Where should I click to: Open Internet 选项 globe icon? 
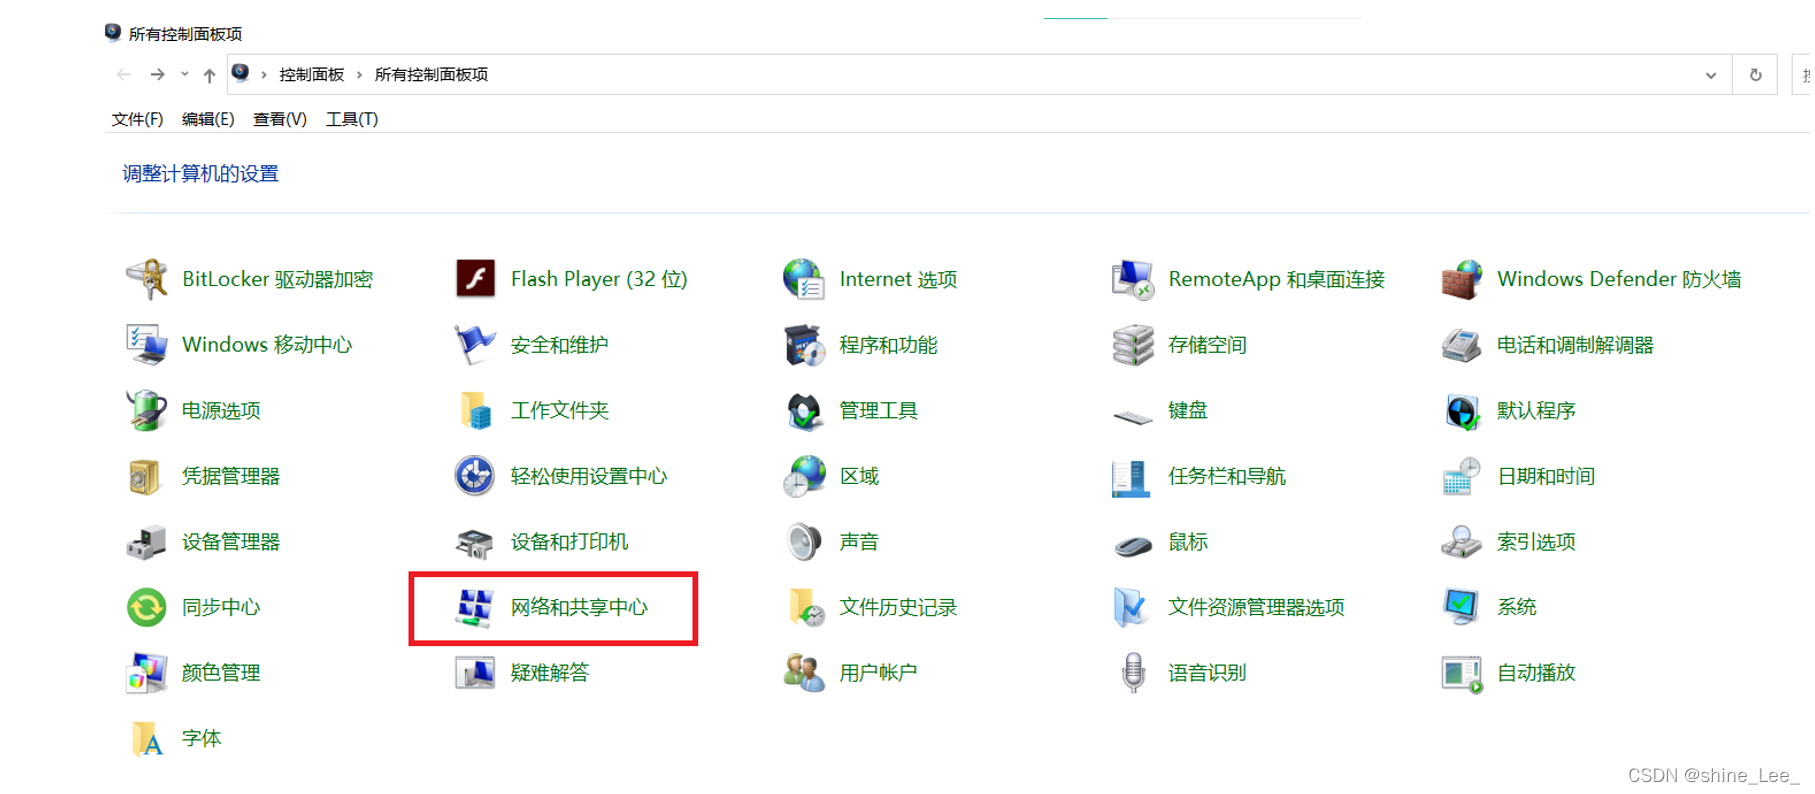pyautogui.click(x=803, y=279)
